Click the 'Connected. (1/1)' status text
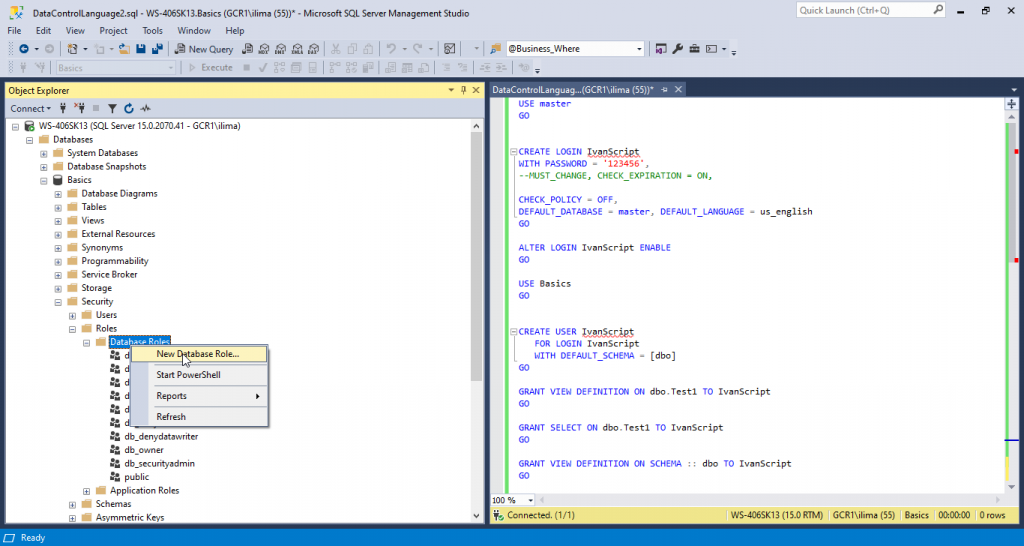Image resolution: width=1024 pixels, height=546 pixels. tap(541, 515)
